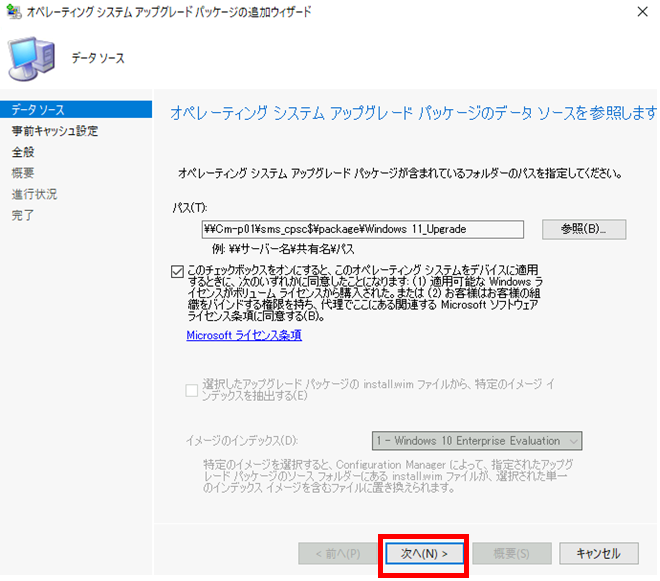Click 概要(S) summary button
The width and height of the screenshot is (660, 581).
click(x=511, y=554)
